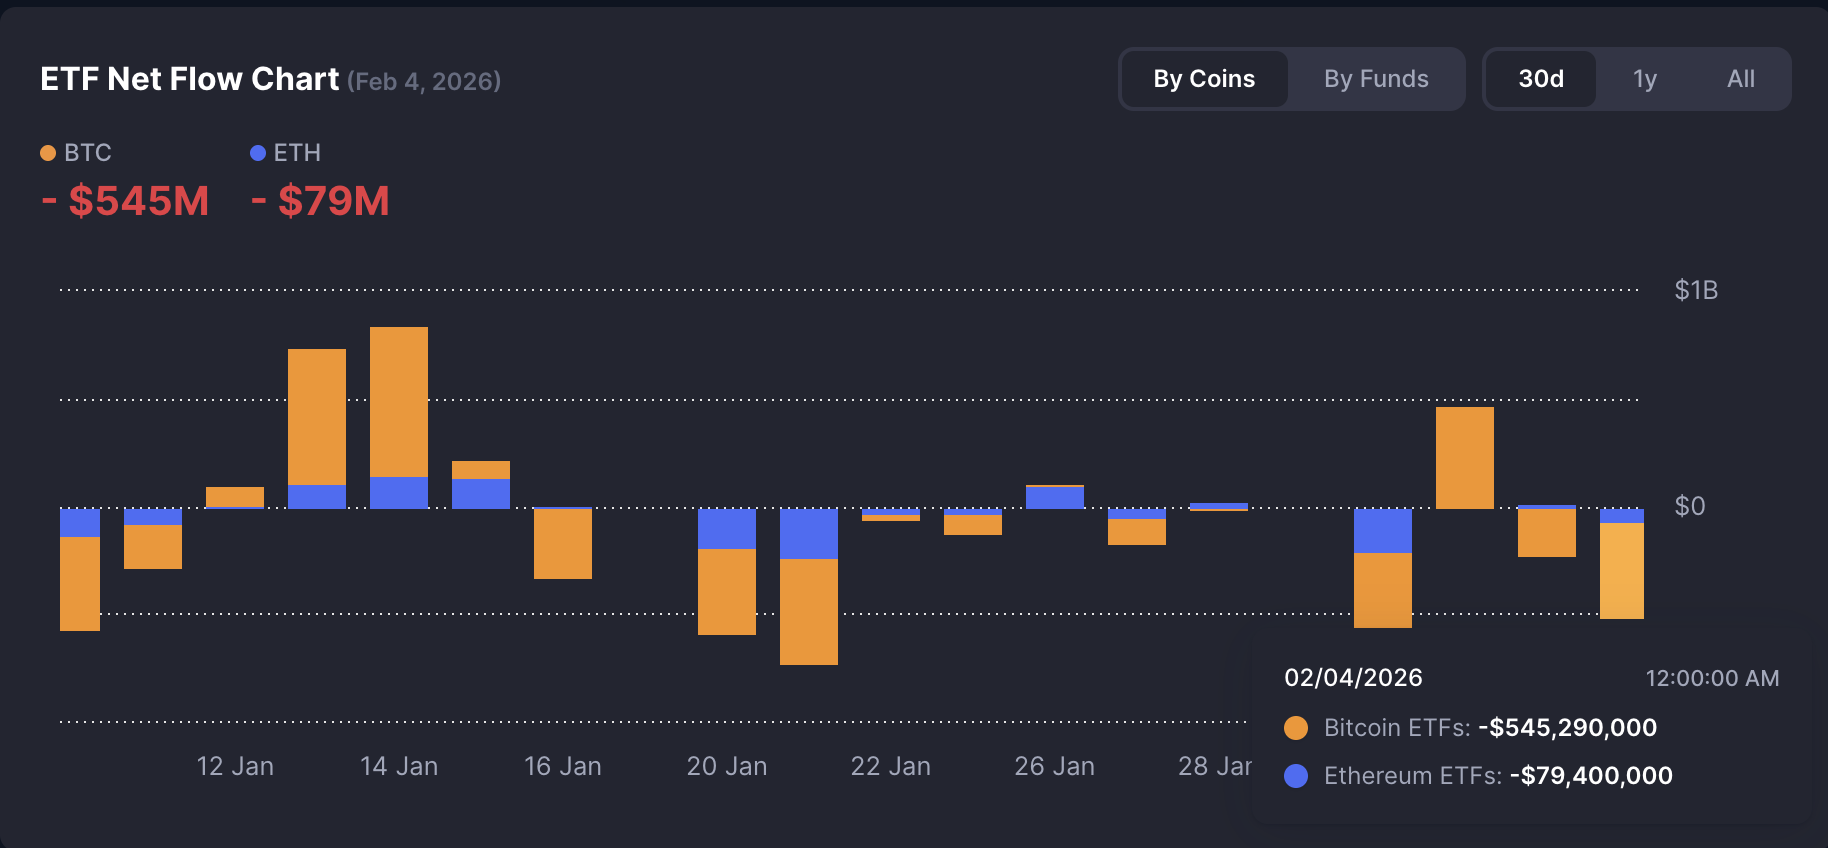Click the 12 Jan axis label
This screenshot has height=848, width=1828.
coord(235,766)
